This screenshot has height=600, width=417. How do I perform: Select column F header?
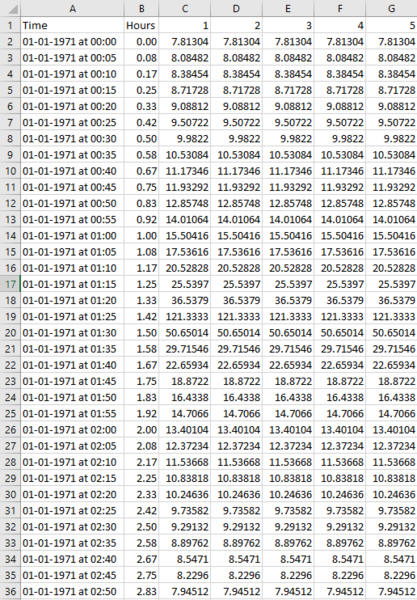point(340,8)
